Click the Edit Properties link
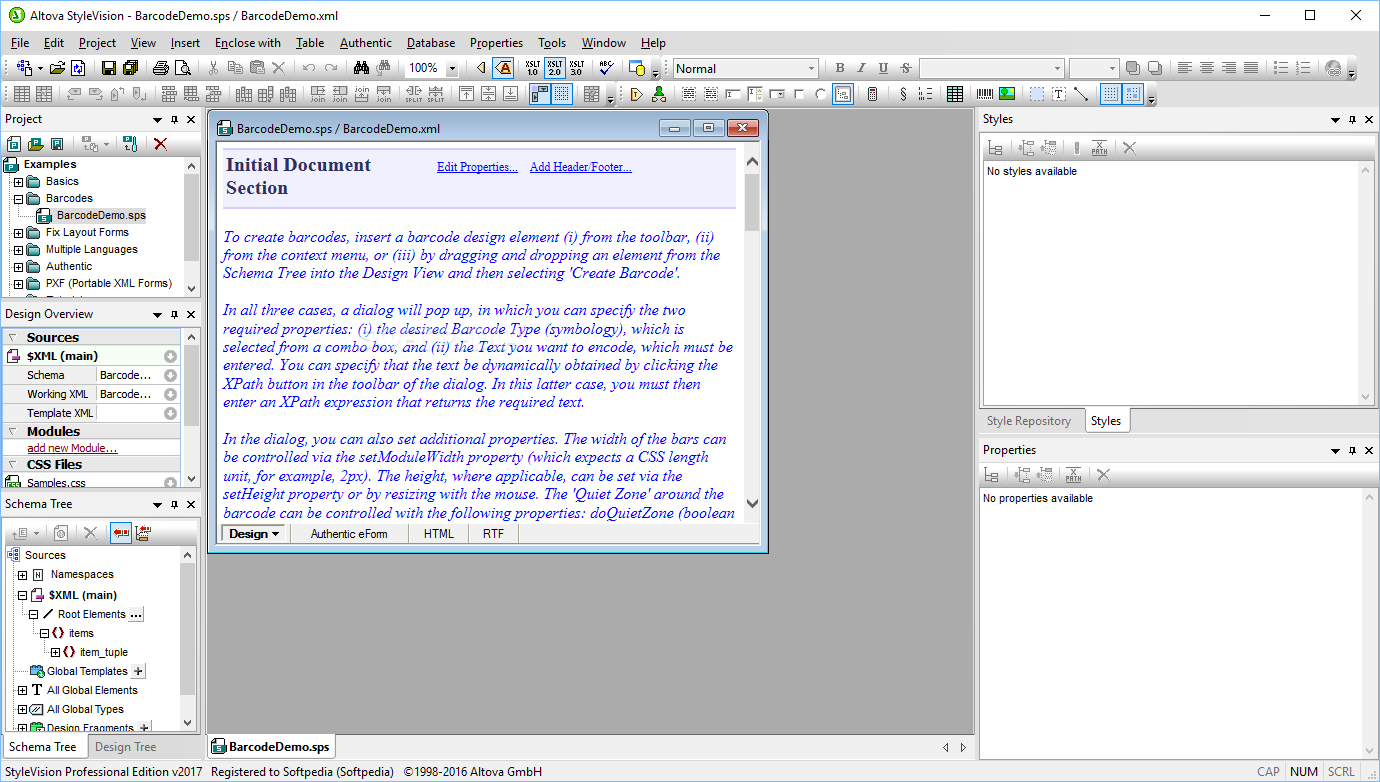 pos(477,167)
